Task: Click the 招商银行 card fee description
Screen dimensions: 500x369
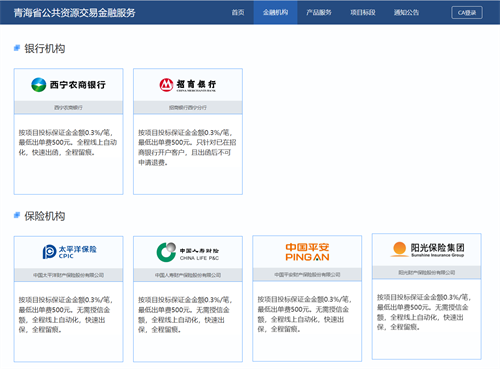Action: point(187,148)
